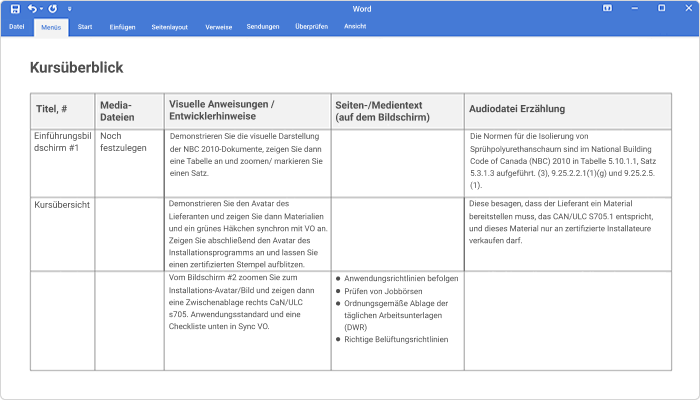Click the cell starting 'Vom Bildschirm #2 zoomen'
This screenshot has width=700, height=400.
point(248,321)
